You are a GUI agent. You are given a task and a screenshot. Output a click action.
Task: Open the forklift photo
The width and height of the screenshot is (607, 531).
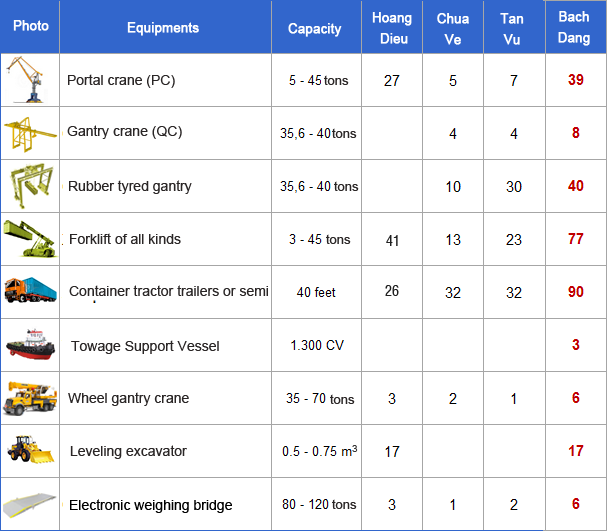point(29,239)
